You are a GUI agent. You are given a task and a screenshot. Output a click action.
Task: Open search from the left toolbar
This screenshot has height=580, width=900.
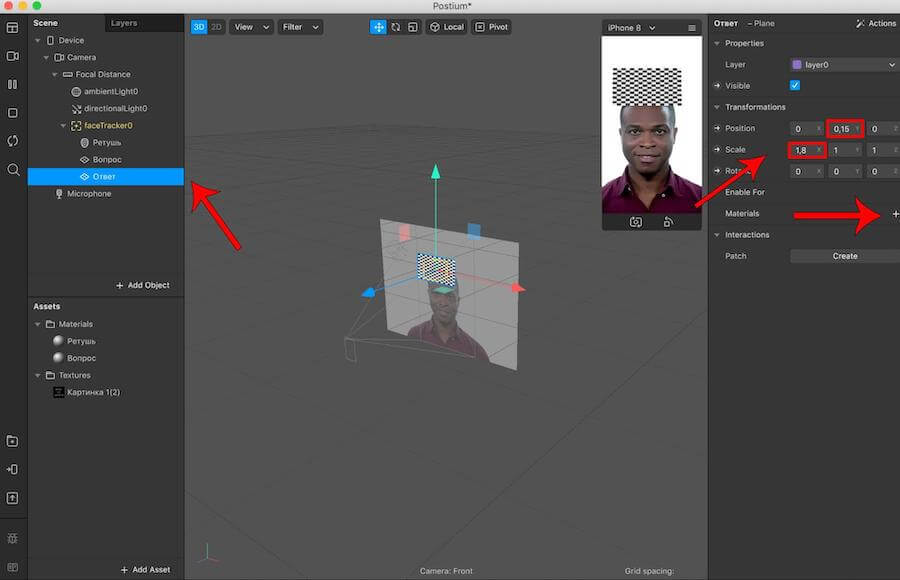tap(13, 170)
